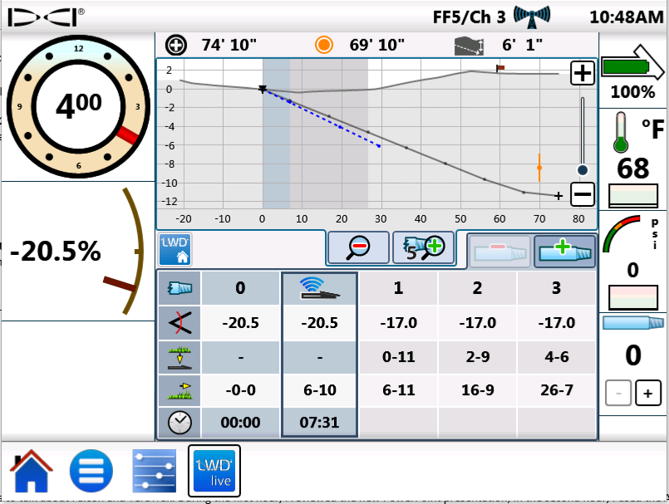The height and width of the screenshot is (504, 669).
Task: Select rod column 2 header
Action: click(477, 288)
